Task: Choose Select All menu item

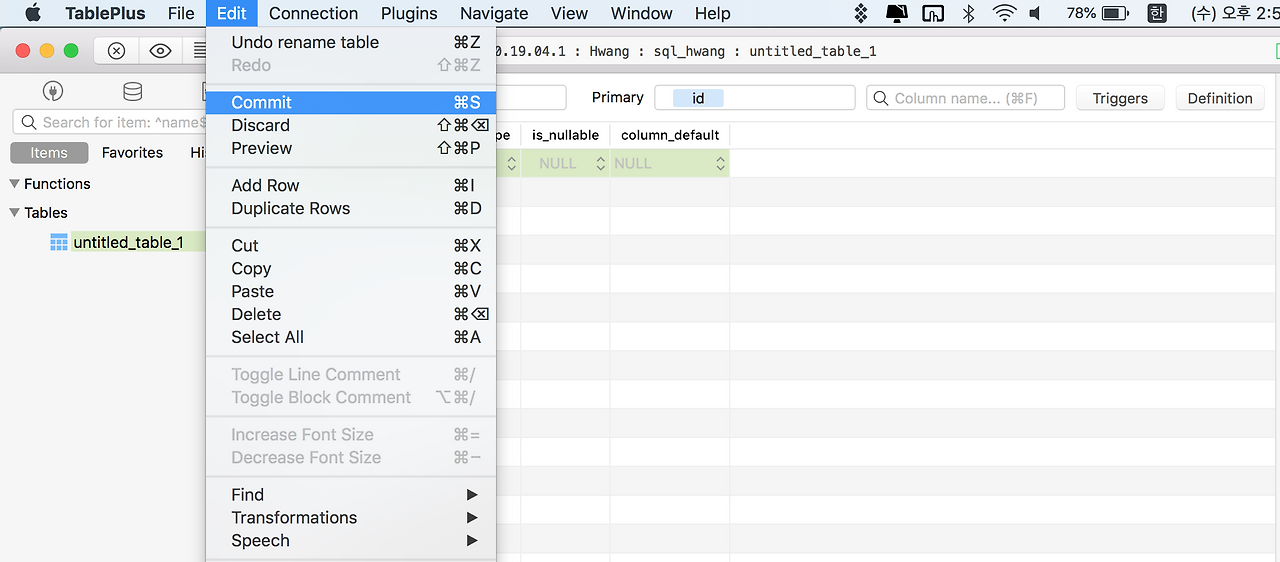Action: pos(350,337)
